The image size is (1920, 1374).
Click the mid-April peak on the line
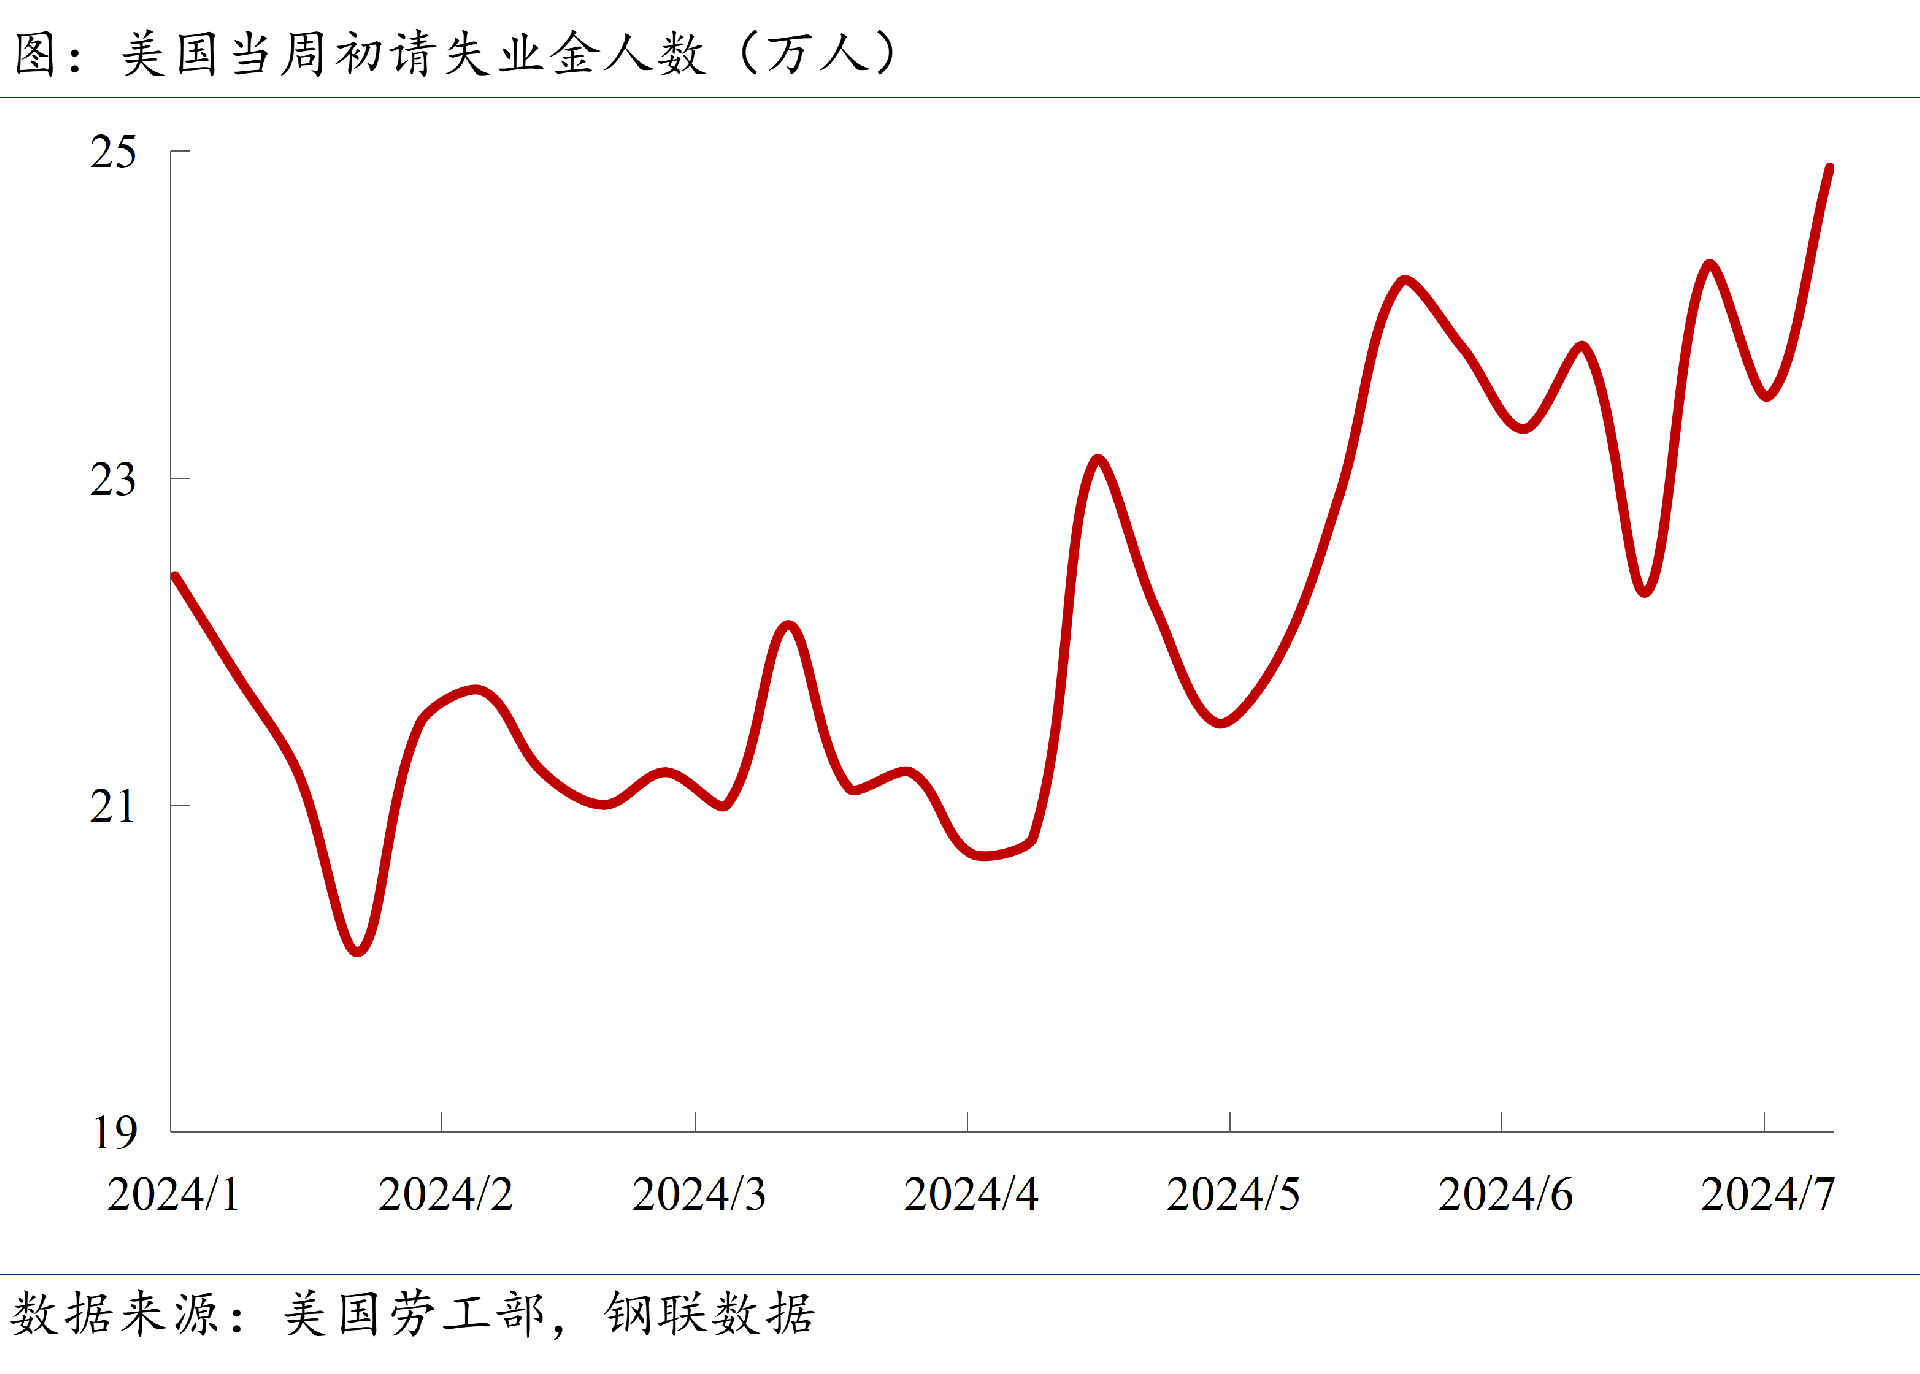(1098, 459)
